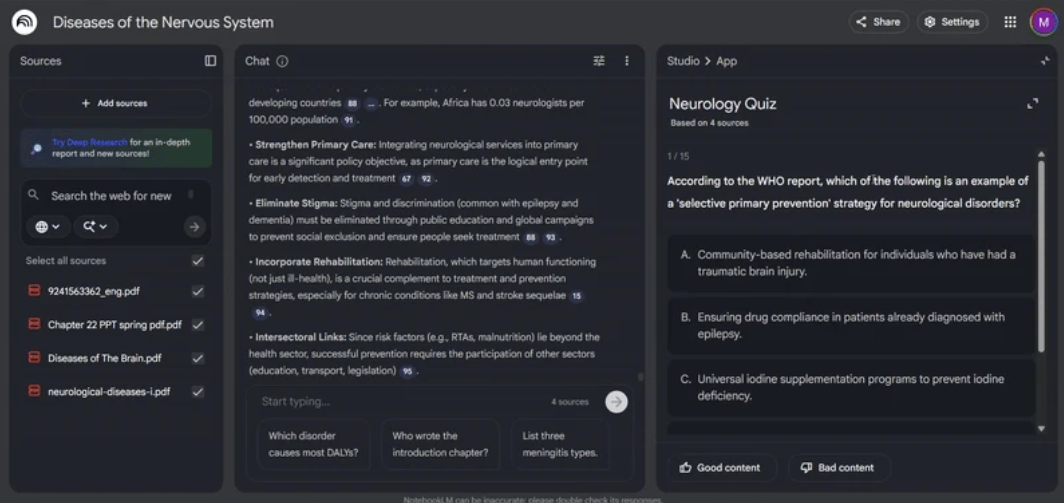This screenshot has width=1064, height=503.
Task: Click the Start typing chat field
Action: coord(400,401)
